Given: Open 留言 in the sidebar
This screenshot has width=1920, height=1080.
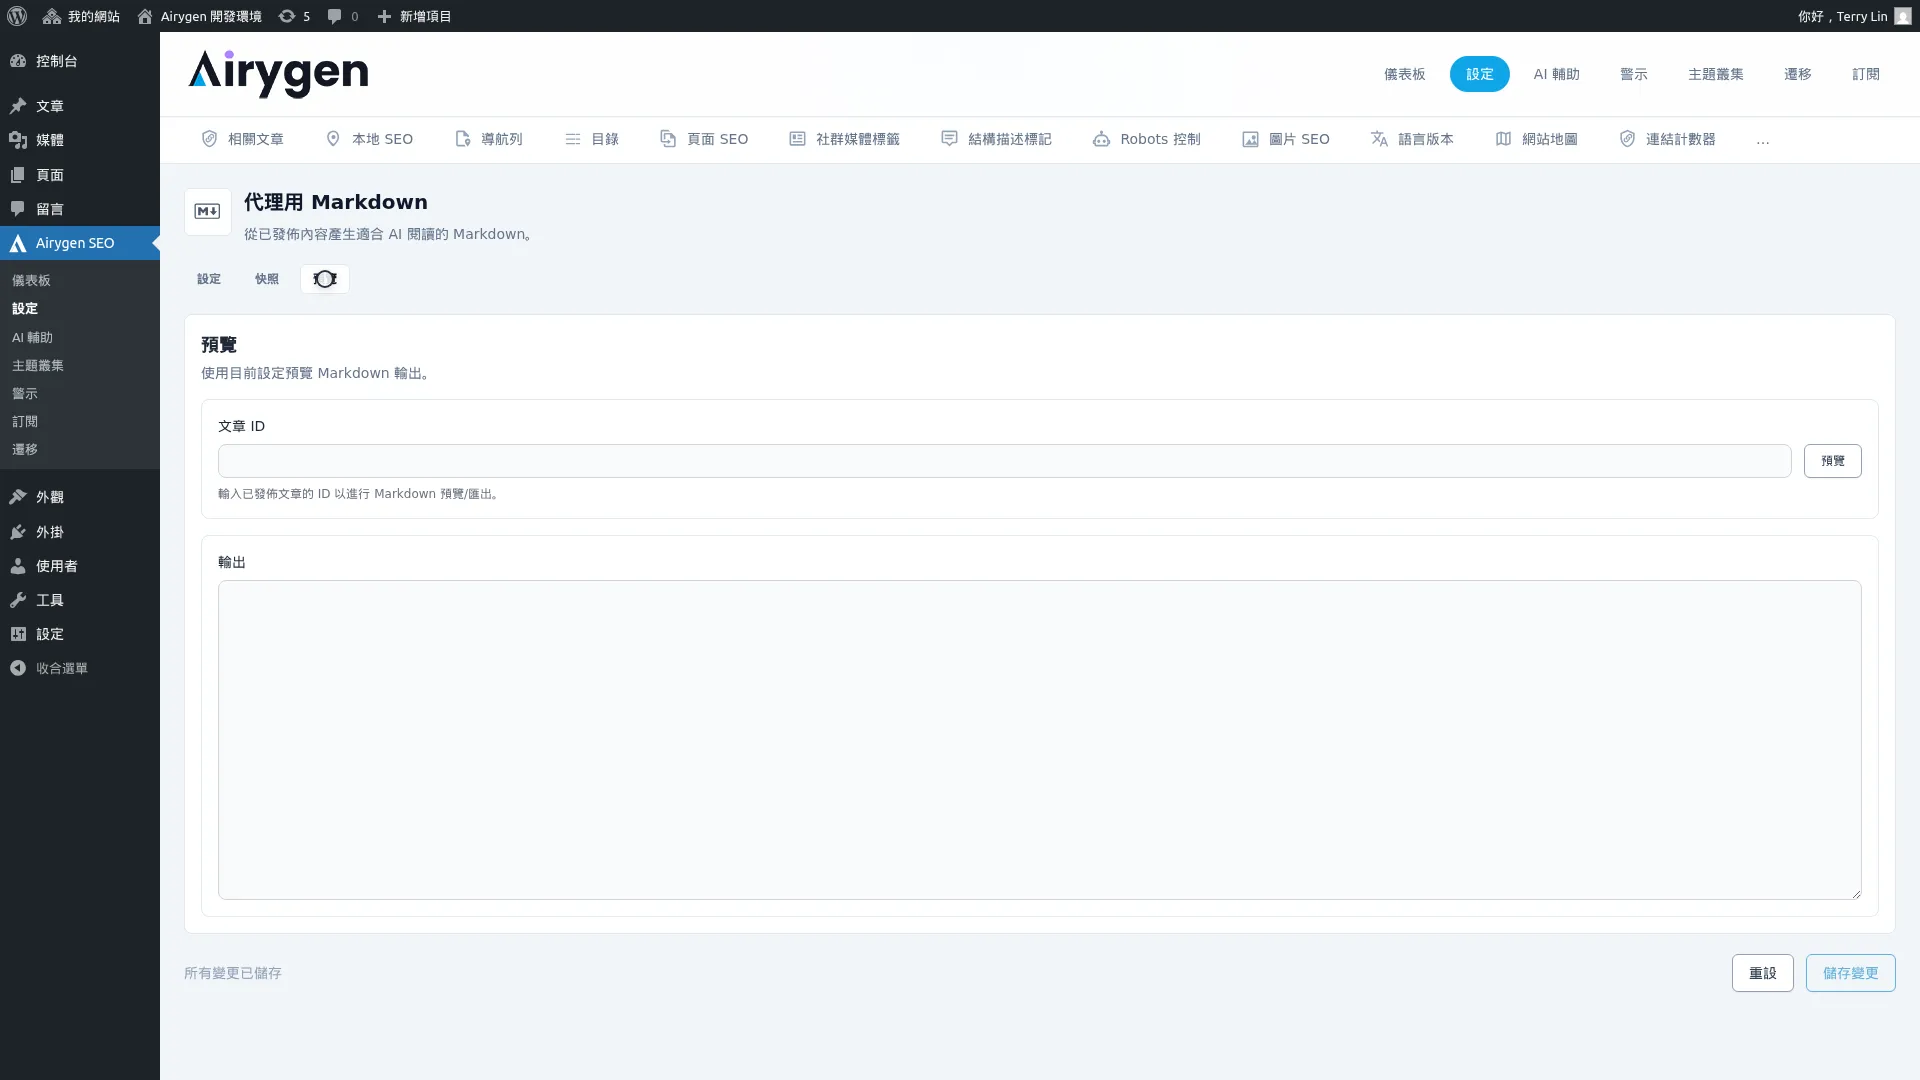Looking at the screenshot, I should pos(80,209).
